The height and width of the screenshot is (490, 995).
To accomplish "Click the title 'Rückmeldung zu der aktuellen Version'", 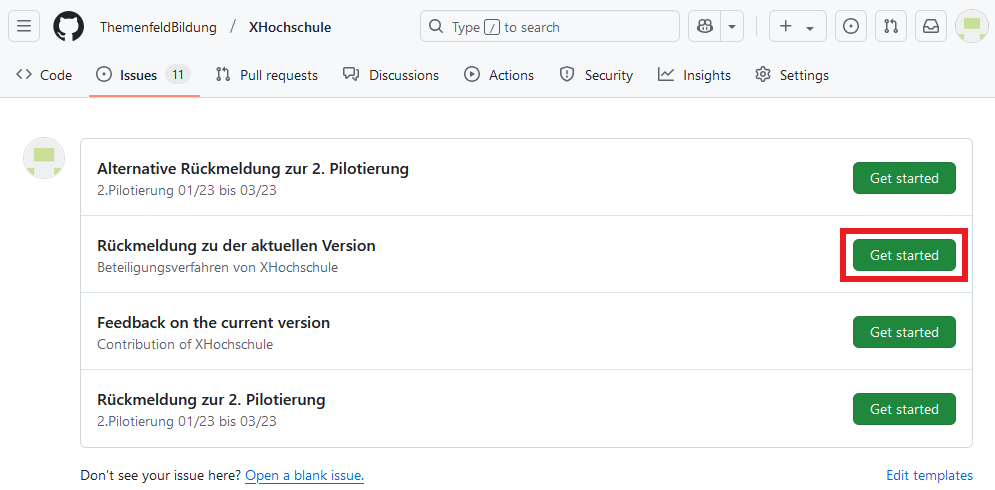I will click(x=236, y=246).
